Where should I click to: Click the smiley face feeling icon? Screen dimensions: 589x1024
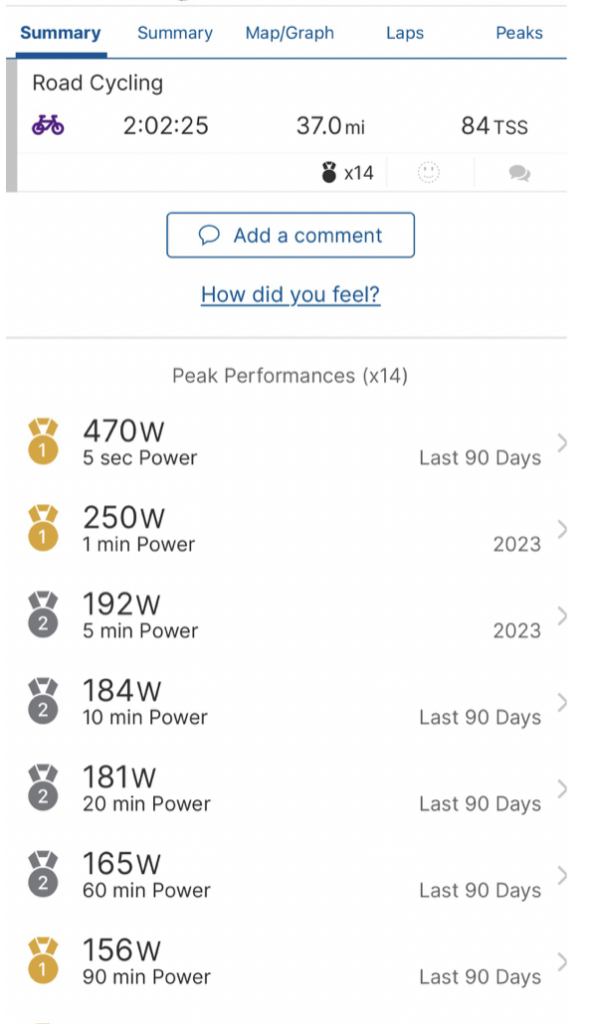[x=428, y=172]
